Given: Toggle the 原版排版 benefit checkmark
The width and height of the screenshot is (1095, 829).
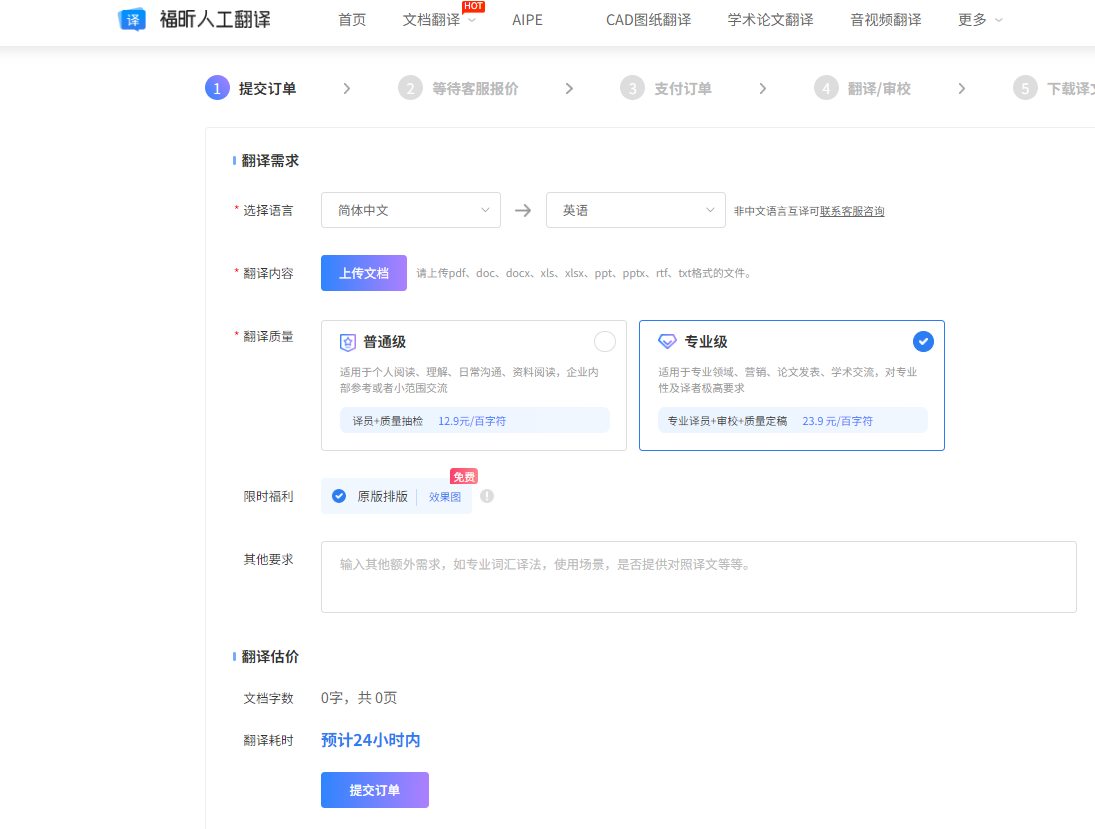Looking at the screenshot, I should pos(337,495).
